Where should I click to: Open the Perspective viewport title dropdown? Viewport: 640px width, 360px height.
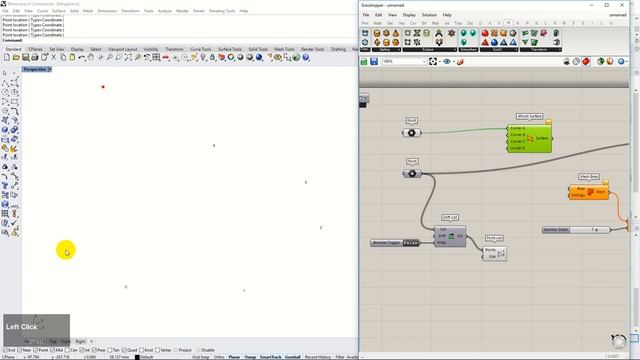pyautogui.click(x=50, y=69)
